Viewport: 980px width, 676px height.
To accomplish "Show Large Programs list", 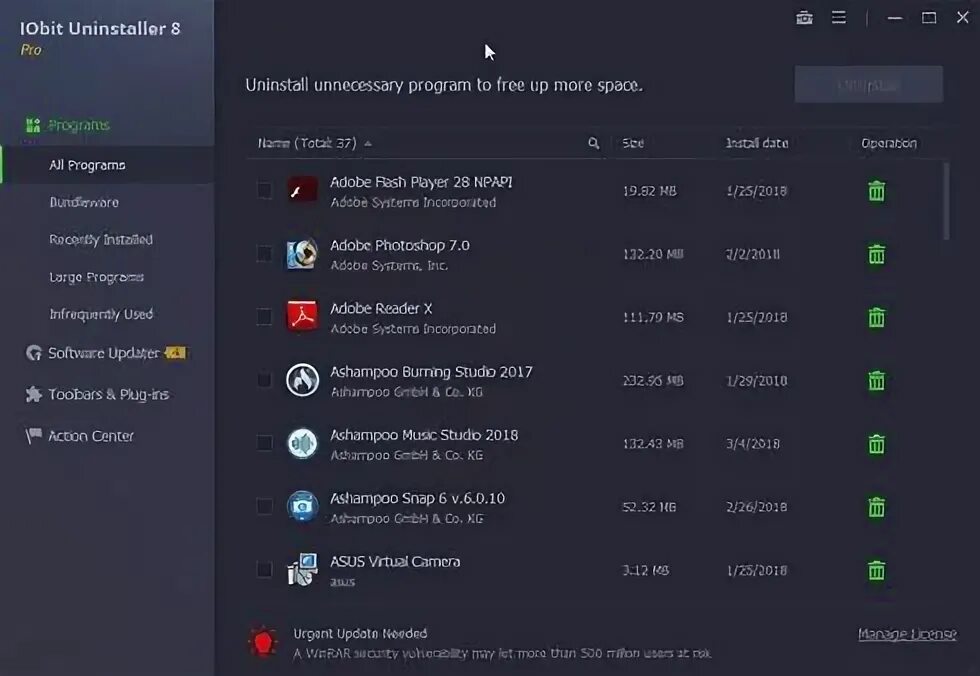I will pos(96,277).
